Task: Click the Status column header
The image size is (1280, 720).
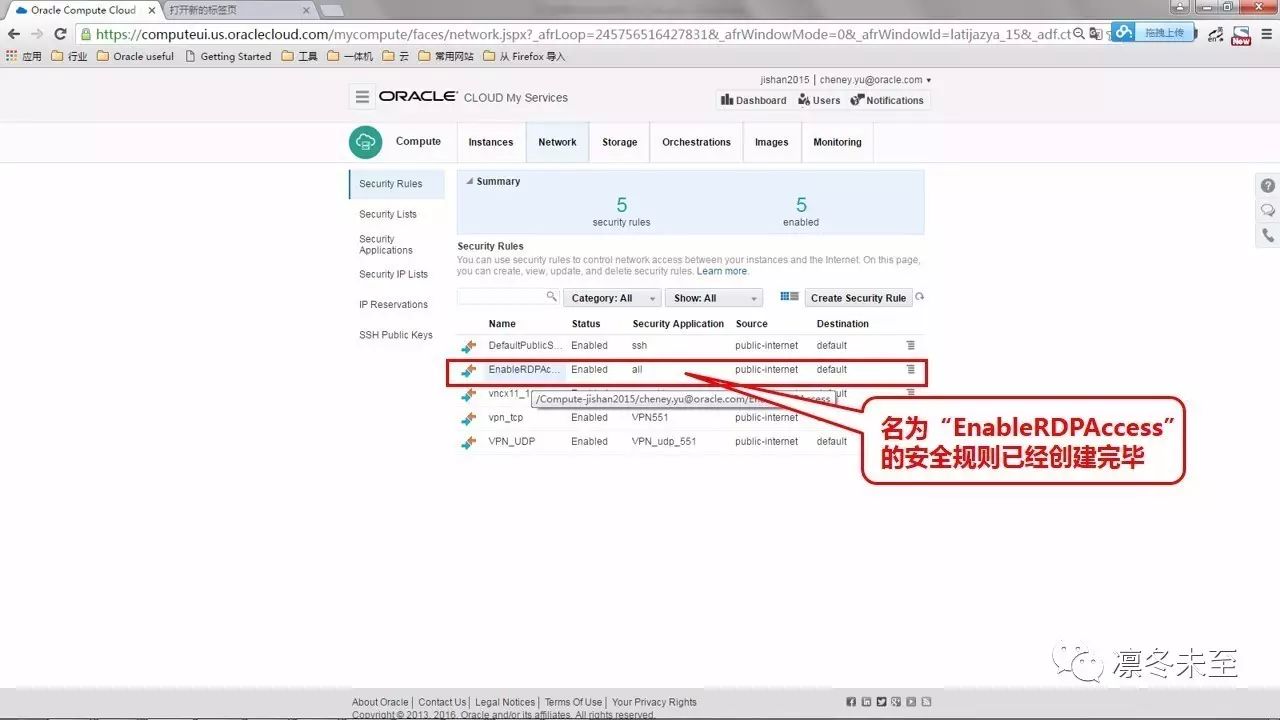Action: 586,324
